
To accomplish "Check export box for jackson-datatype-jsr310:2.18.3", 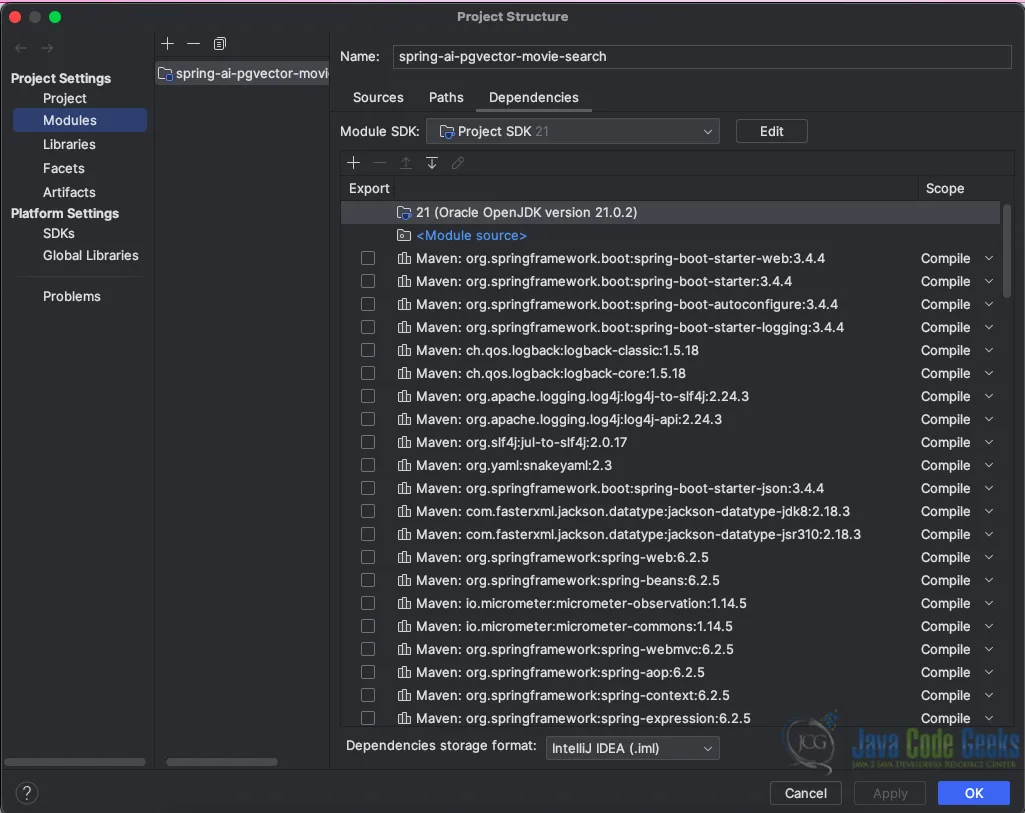I will click(368, 535).
